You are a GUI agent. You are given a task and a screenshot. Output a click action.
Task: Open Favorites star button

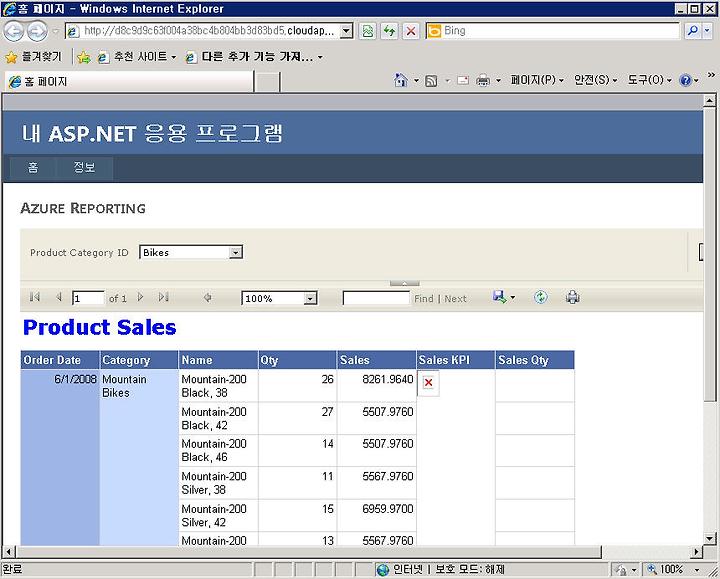point(11,57)
